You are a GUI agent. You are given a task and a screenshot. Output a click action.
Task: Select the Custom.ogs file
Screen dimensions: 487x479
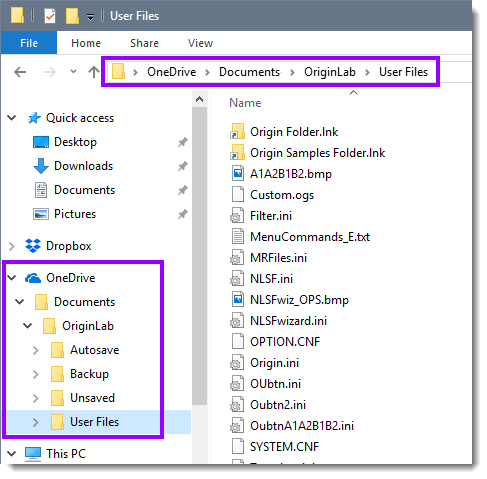click(282, 195)
